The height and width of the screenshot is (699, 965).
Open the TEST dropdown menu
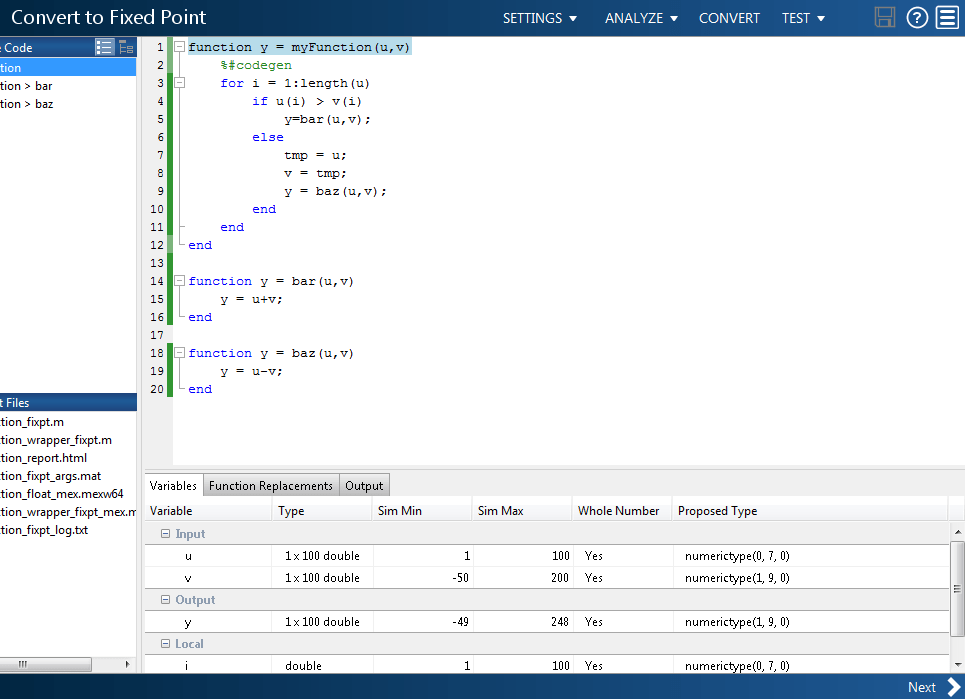click(803, 18)
